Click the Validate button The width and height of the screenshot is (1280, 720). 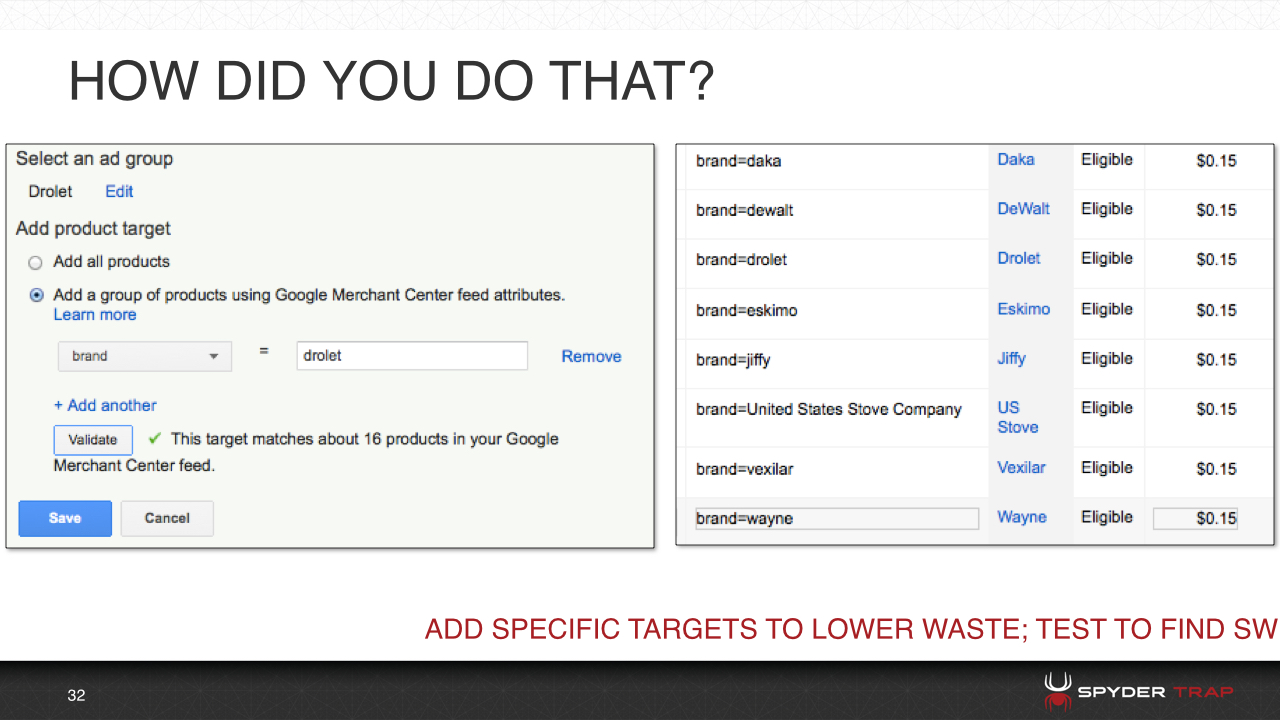[93, 439]
